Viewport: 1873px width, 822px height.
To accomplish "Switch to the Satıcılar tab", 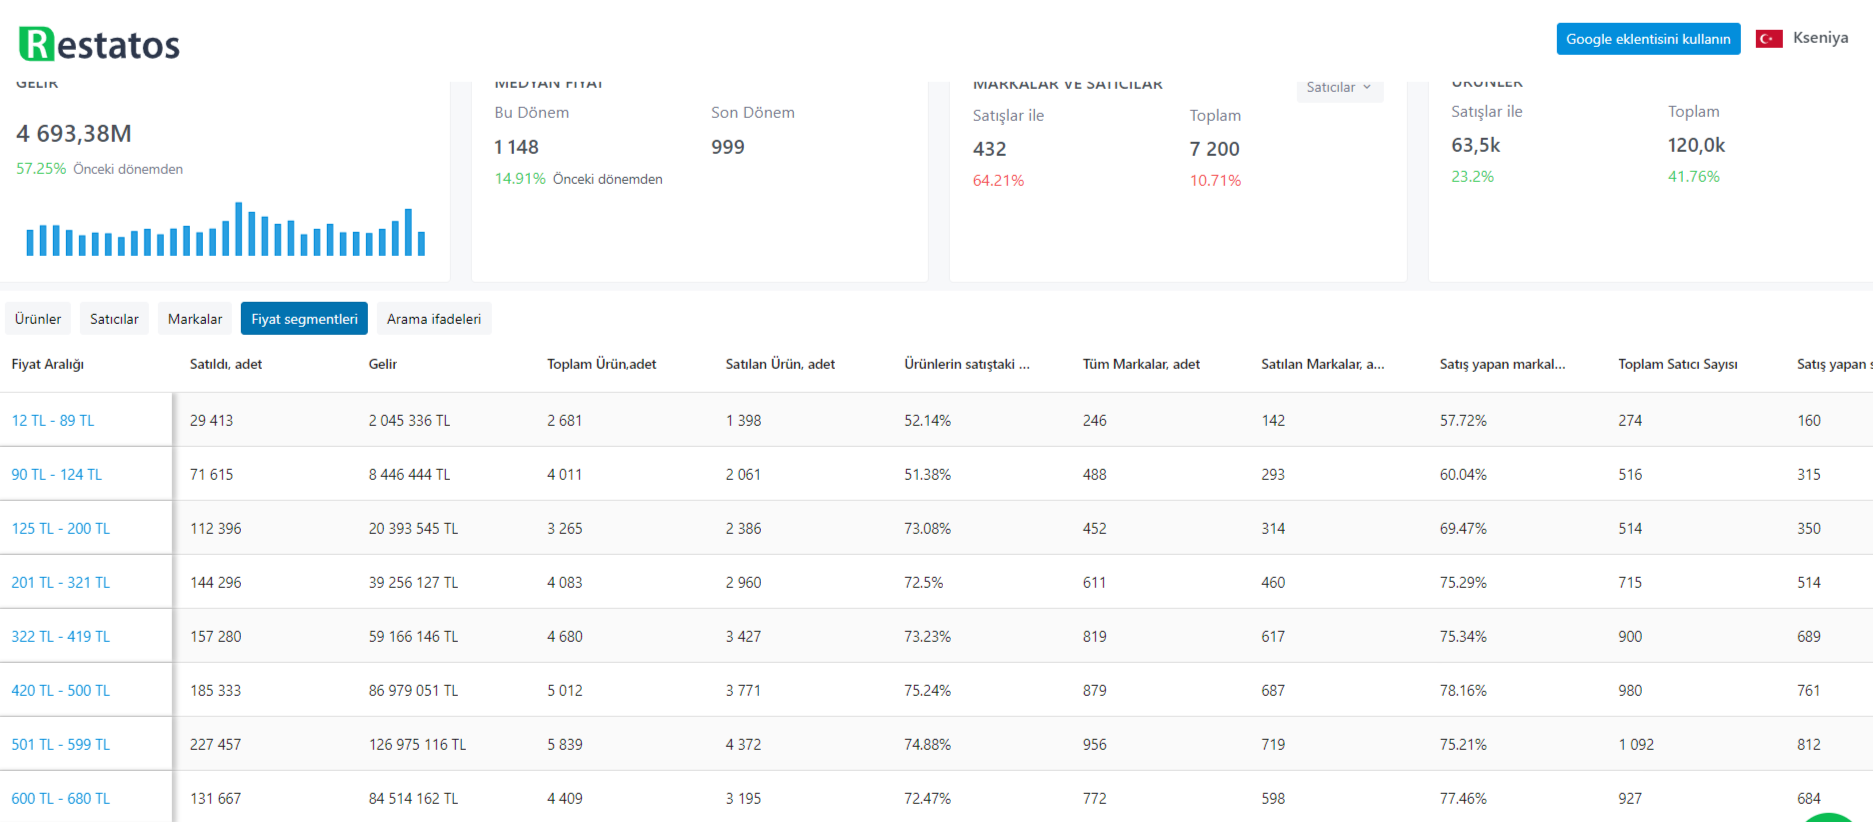I will pos(114,319).
